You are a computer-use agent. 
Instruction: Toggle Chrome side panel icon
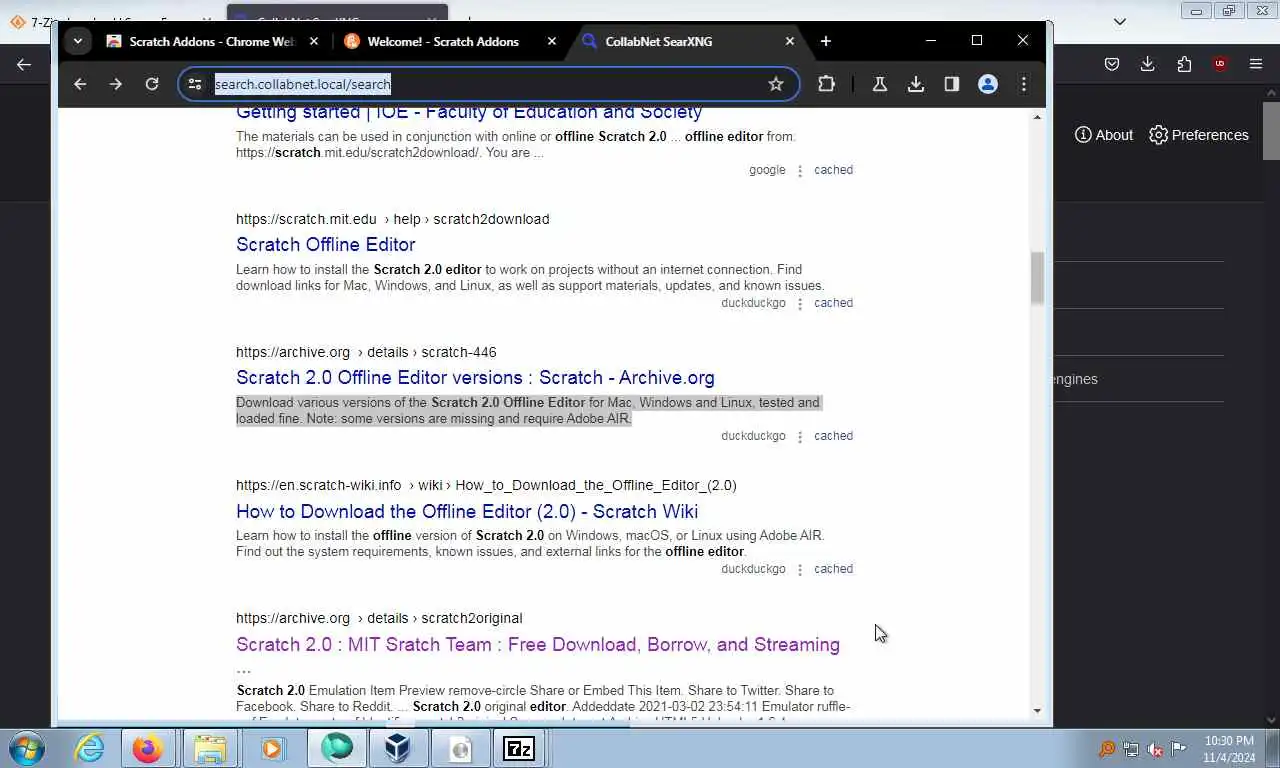coord(952,84)
